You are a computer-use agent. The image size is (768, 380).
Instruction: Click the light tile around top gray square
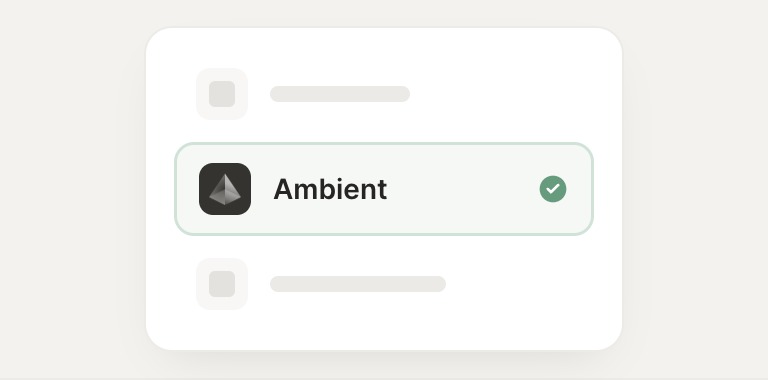tap(222, 94)
